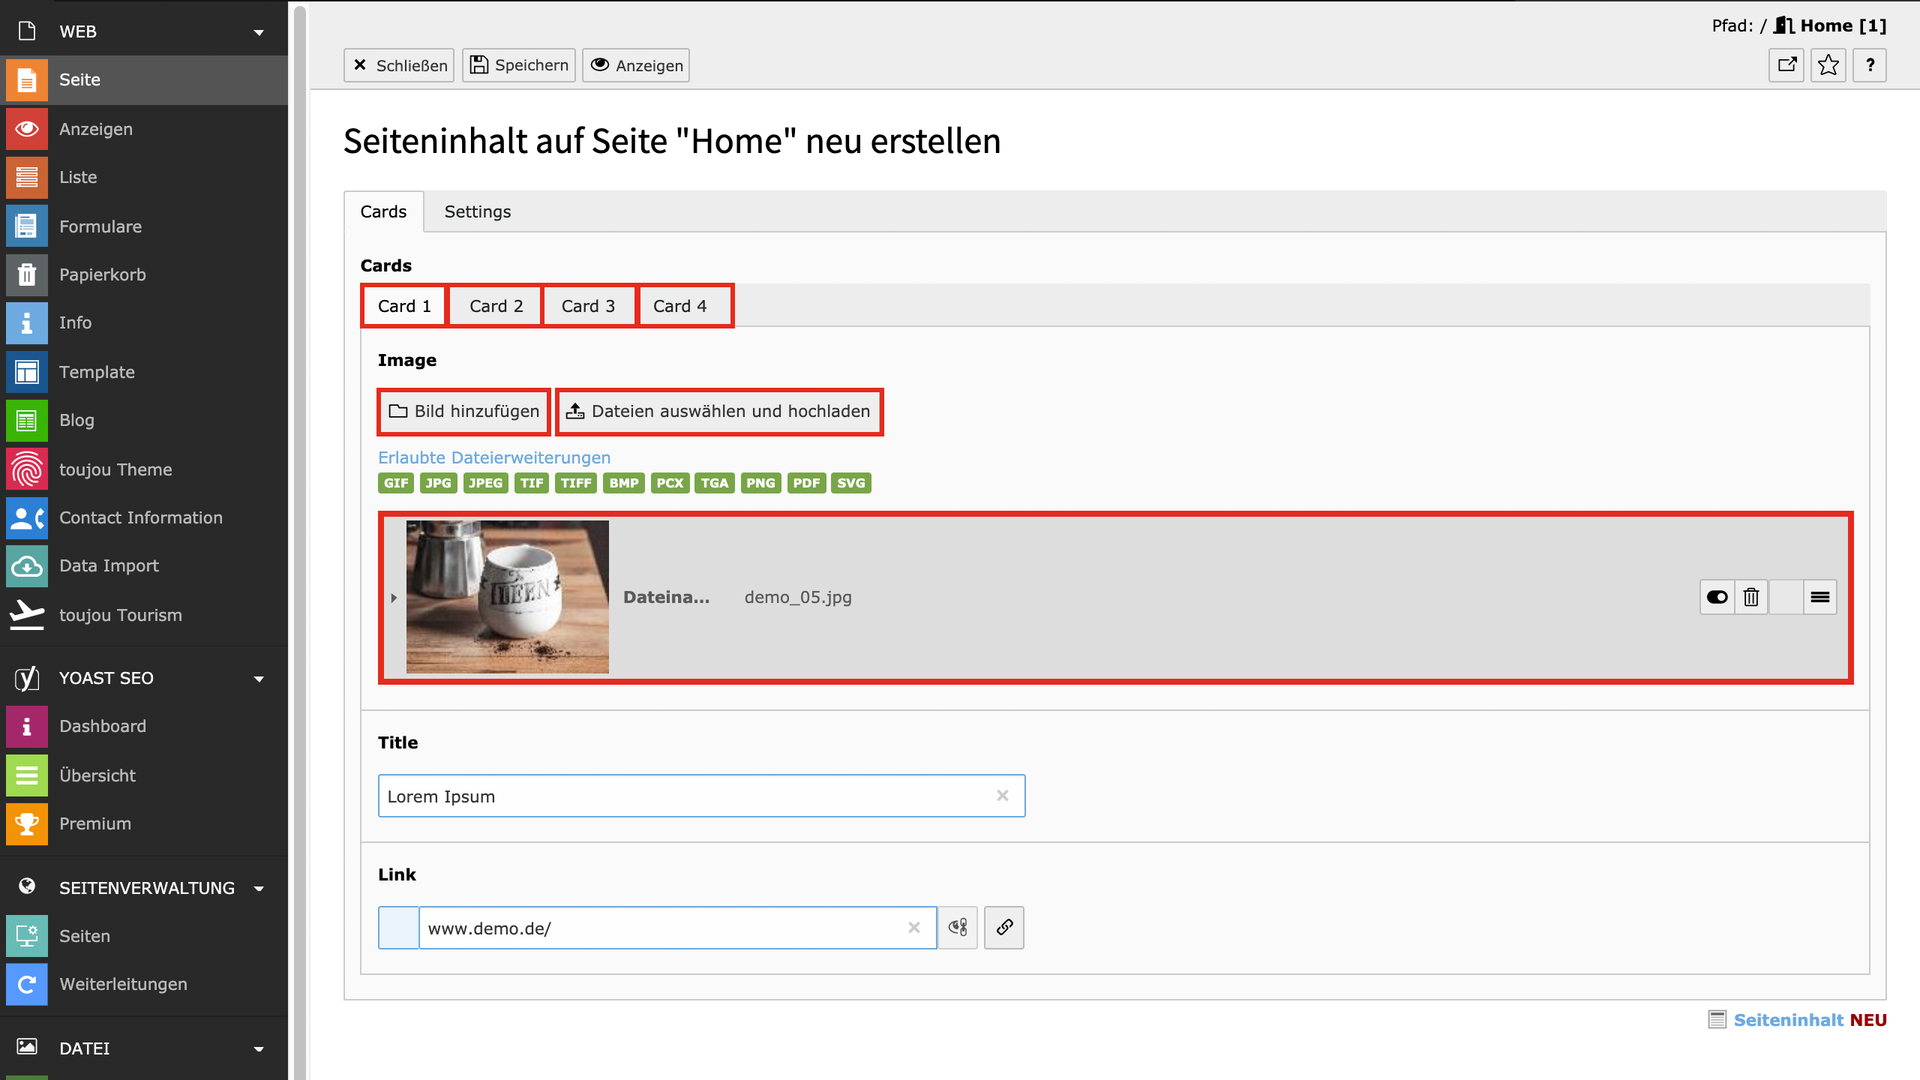Clear the Title input field

[x=1002, y=796]
